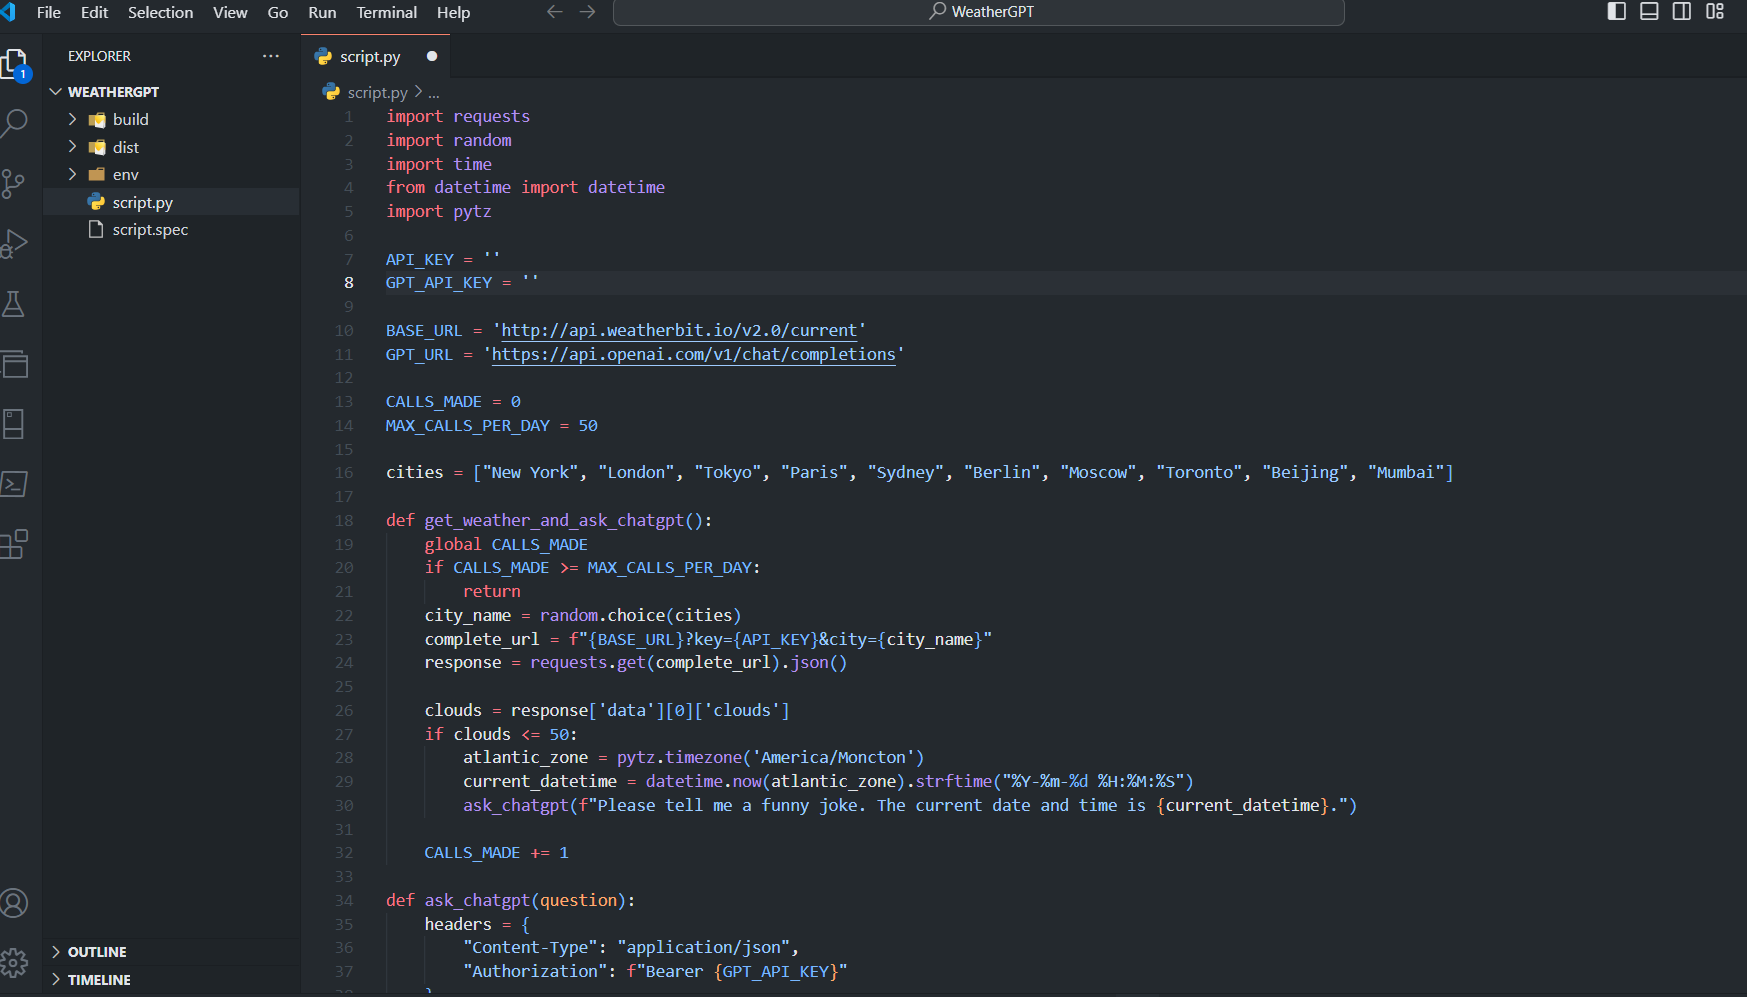Open the Terminal menu

point(386,12)
